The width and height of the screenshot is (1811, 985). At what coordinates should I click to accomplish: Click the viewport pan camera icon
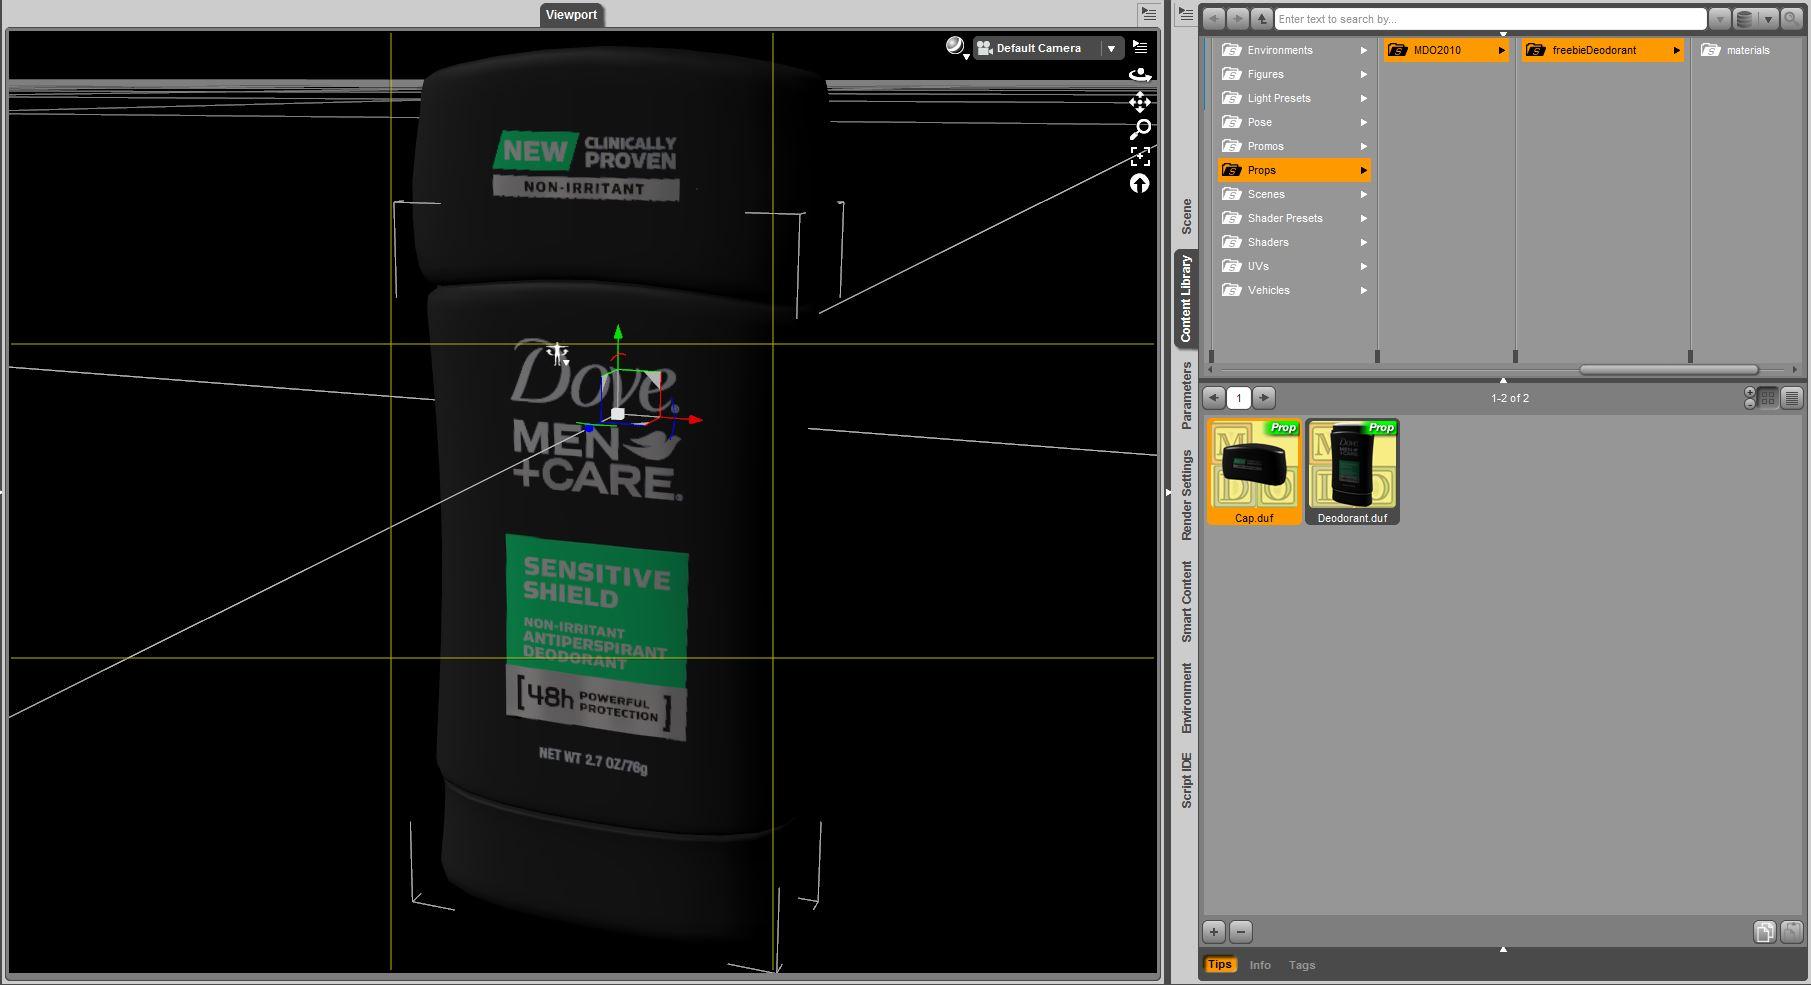(1140, 102)
